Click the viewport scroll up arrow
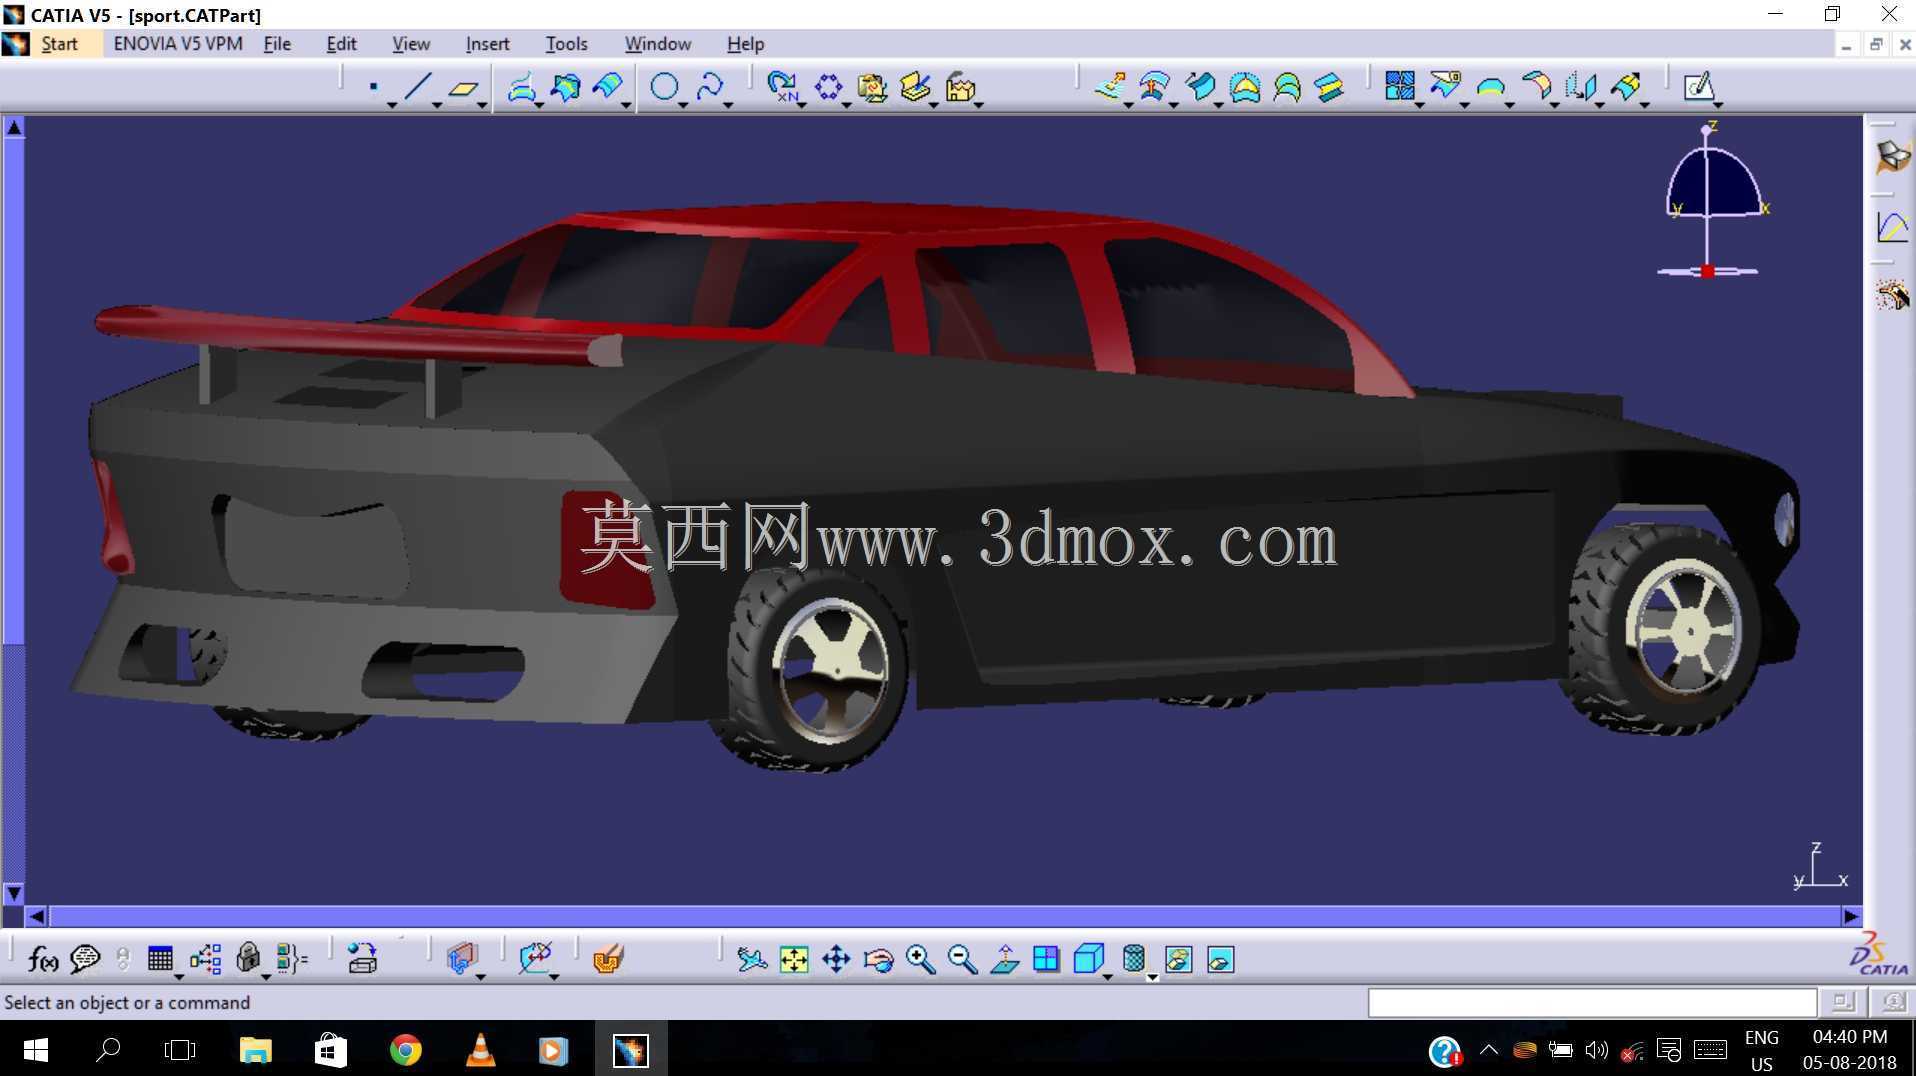This screenshot has height=1076, width=1916. point(14,127)
